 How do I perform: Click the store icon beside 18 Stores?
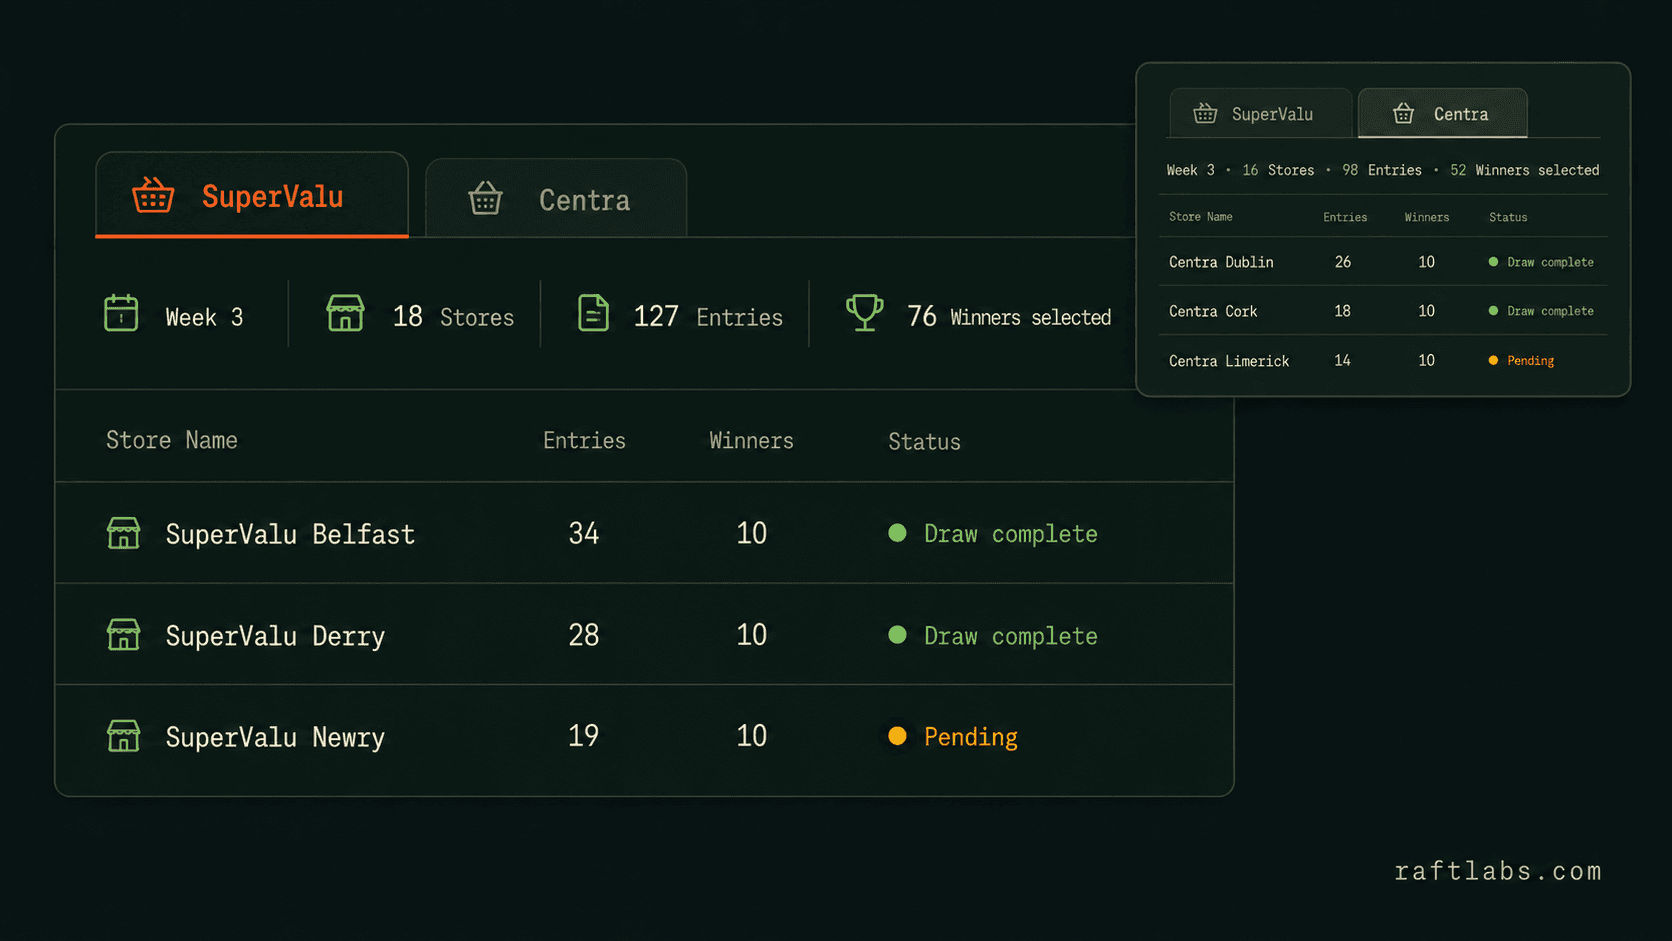345,313
